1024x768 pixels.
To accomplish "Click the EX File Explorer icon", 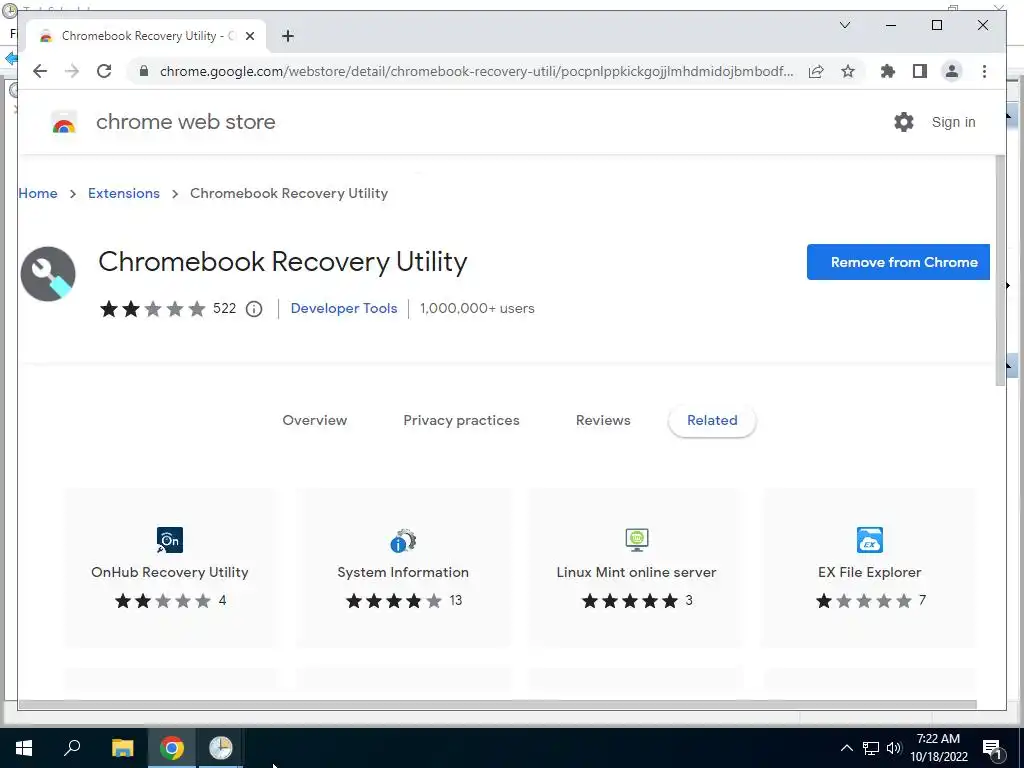I will (x=870, y=540).
